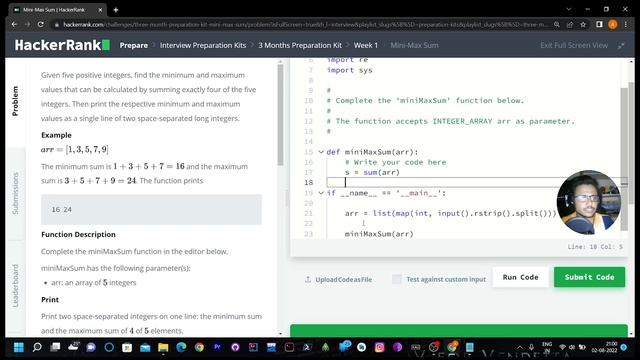Click the Upload Code as File link
Viewport: 640px width, 360px height.
click(x=338, y=280)
